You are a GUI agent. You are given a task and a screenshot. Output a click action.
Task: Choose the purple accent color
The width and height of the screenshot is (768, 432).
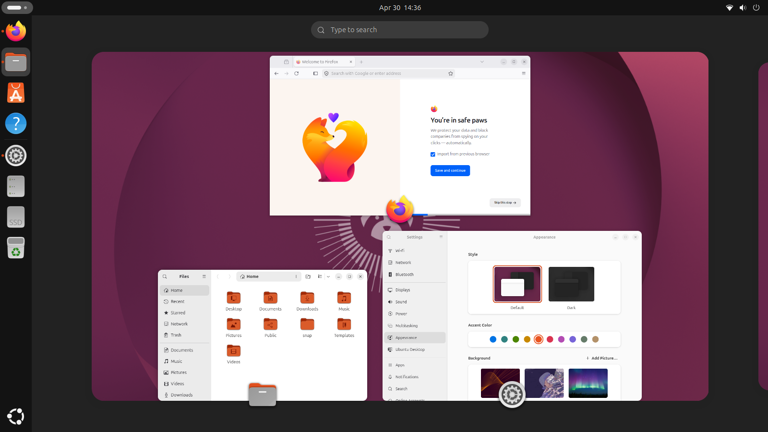coord(573,339)
